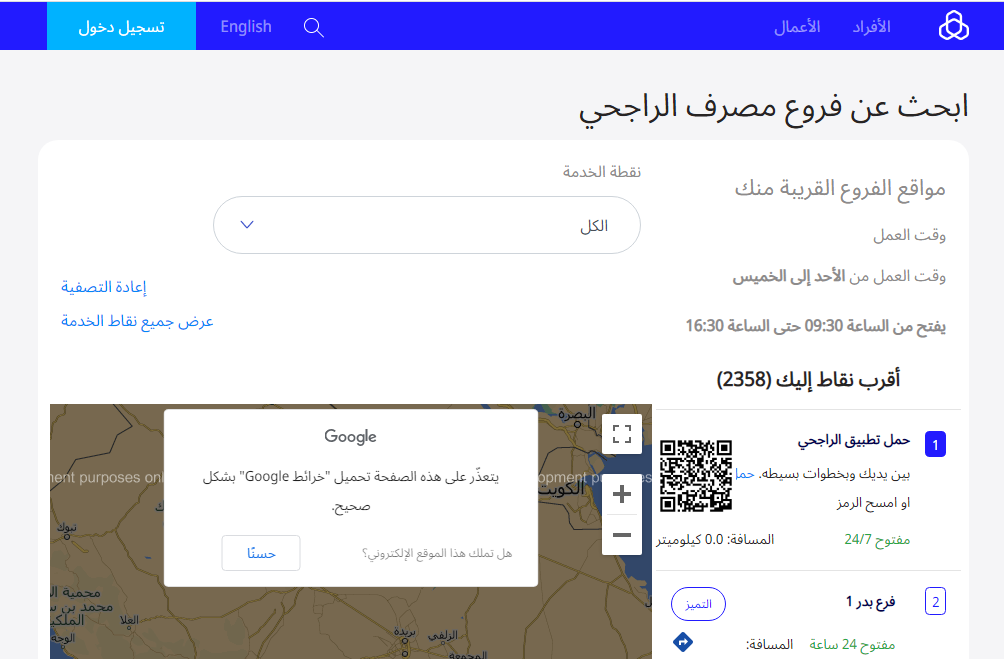Click the تسجيل دخول login button
The height and width of the screenshot is (659, 1004).
(122, 26)
